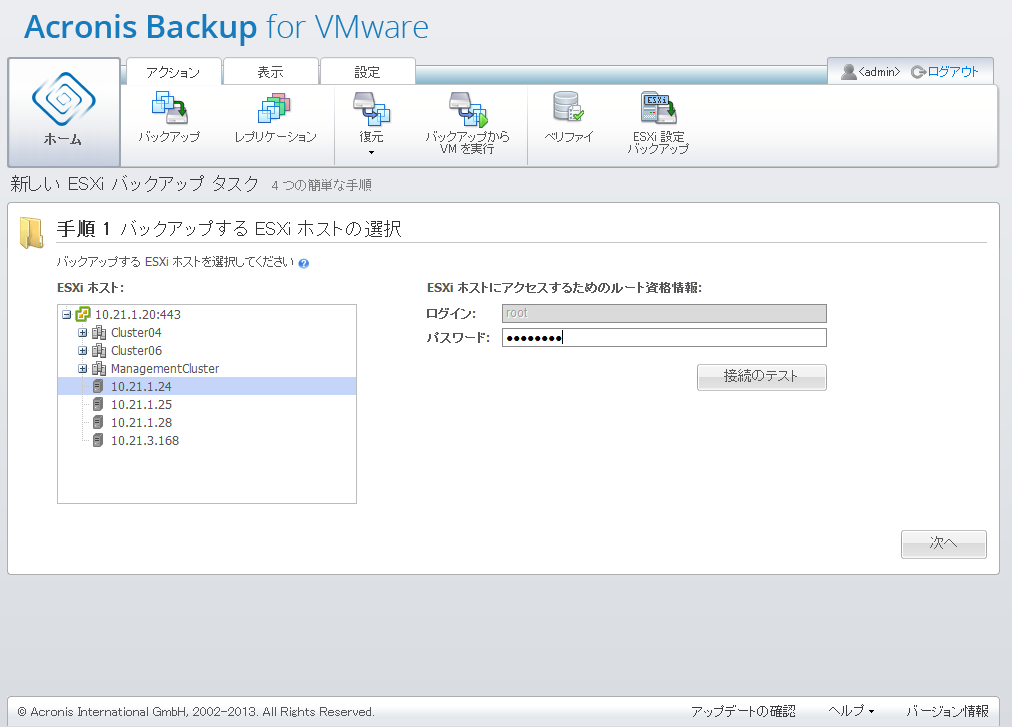Expand the ManagementCluster tree node
The image size is (1012, 727).
coord(83,368)
